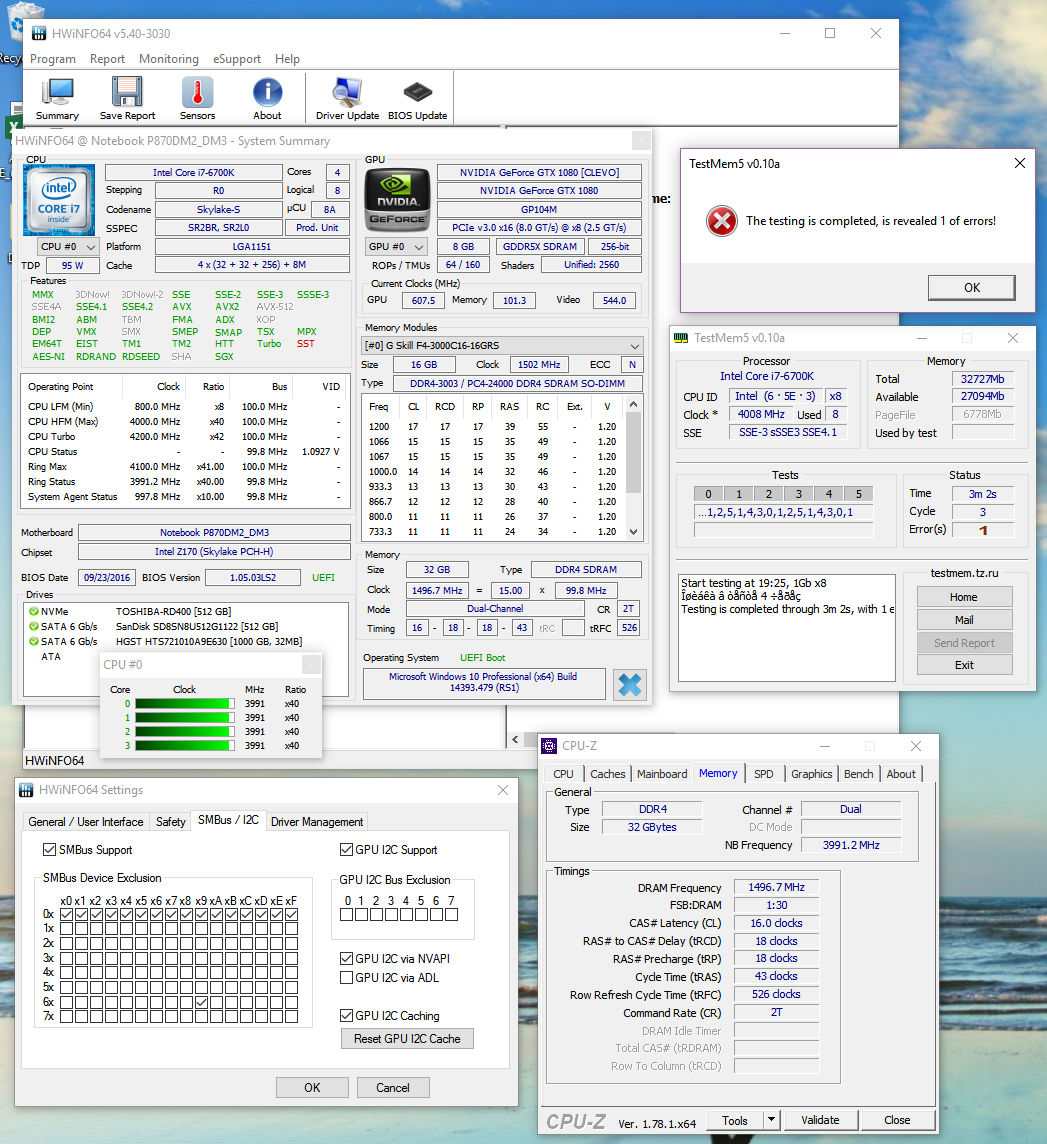The width and height of the screenshot is (1047, 1144).
Task: Click the memory timings scrollbar thumb
Action: [x=633, y=452]
